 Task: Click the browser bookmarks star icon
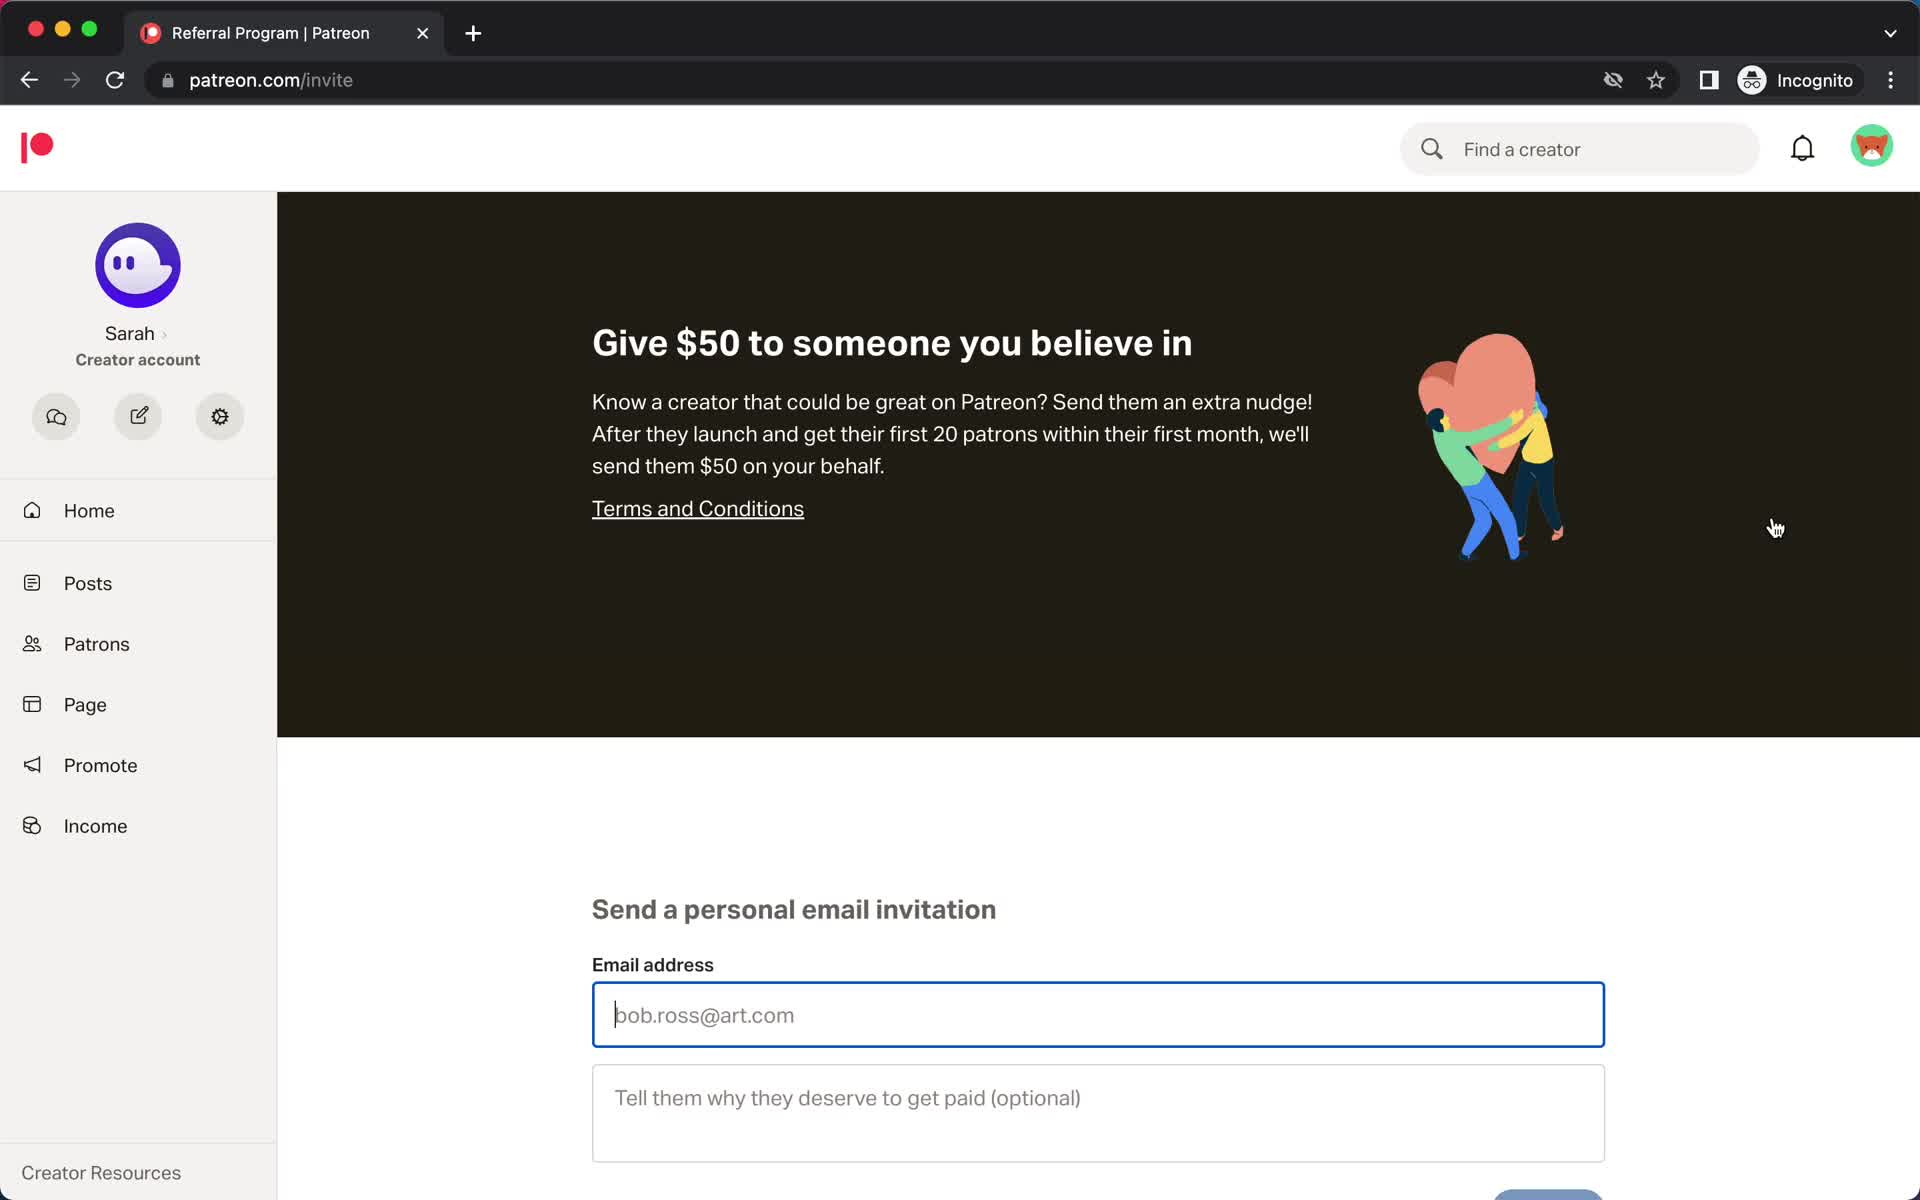(1657, 80)
